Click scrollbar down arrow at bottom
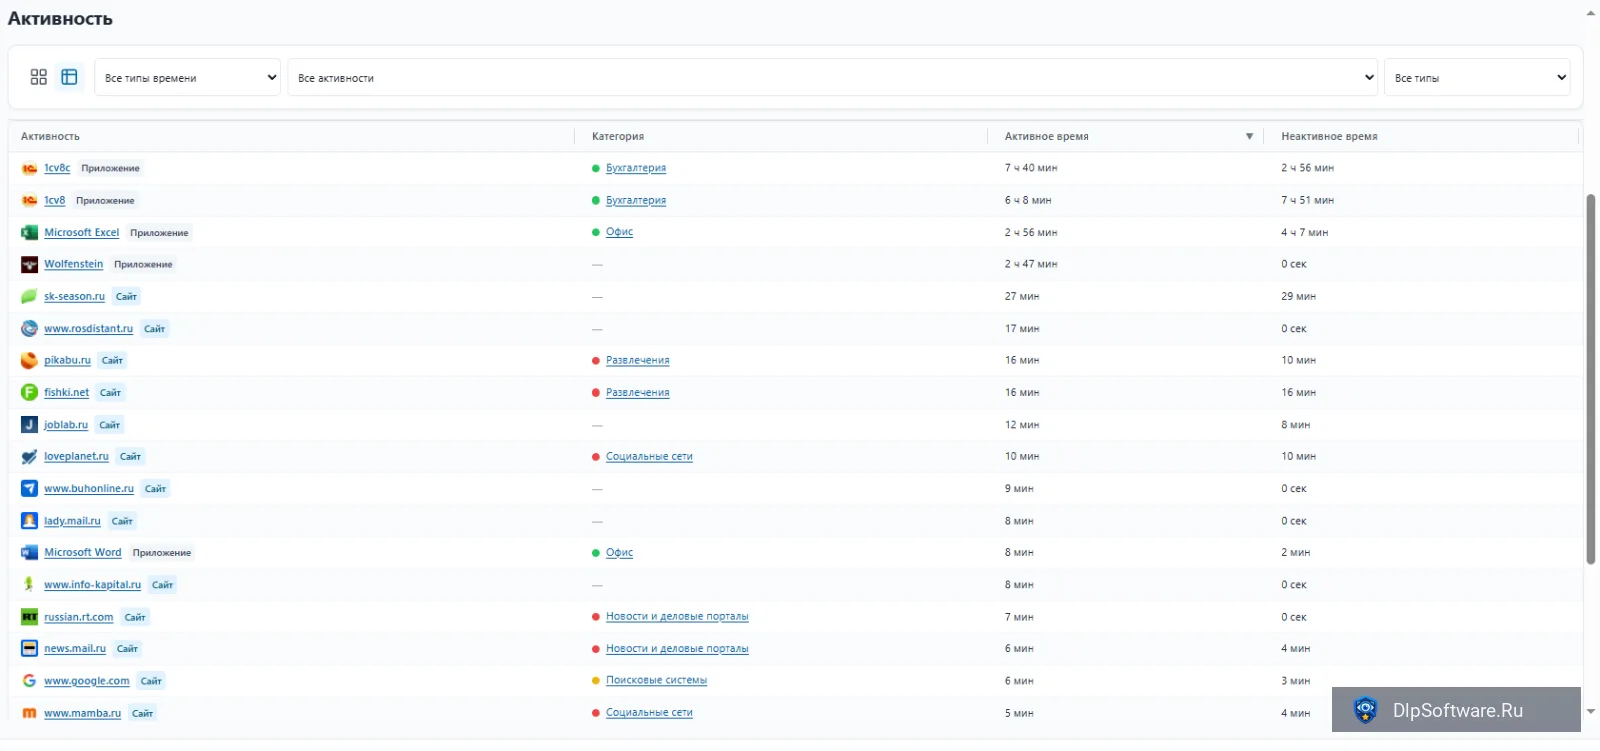This screenshot has height=751, width=1600. [1591, 712]
